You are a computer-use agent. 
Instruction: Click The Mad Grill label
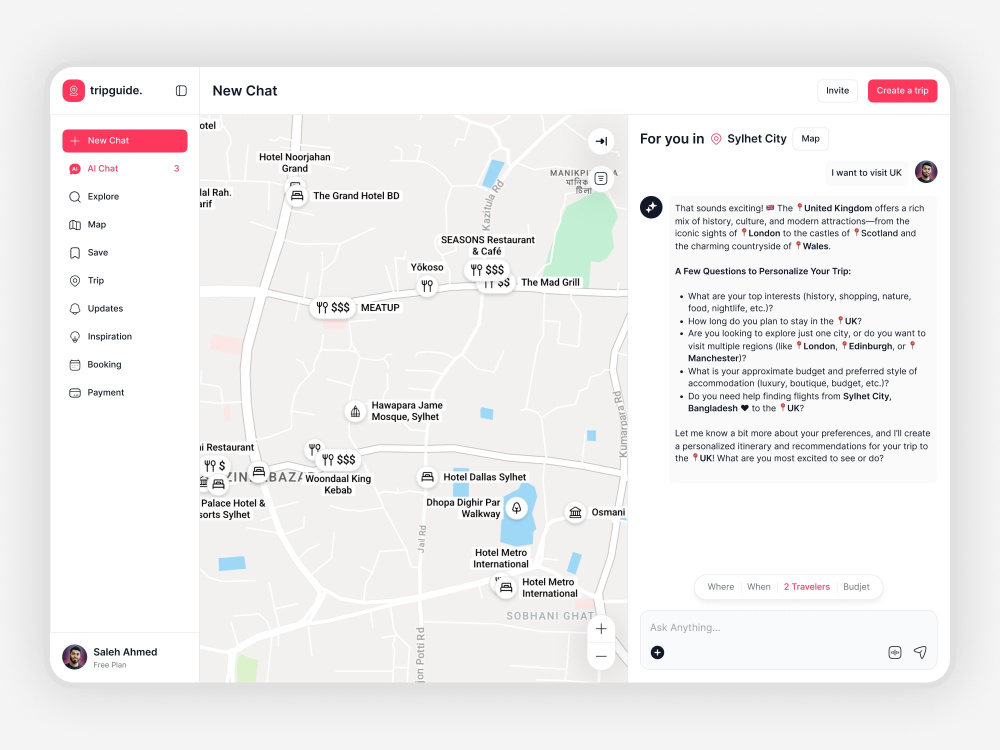(550, 282)
